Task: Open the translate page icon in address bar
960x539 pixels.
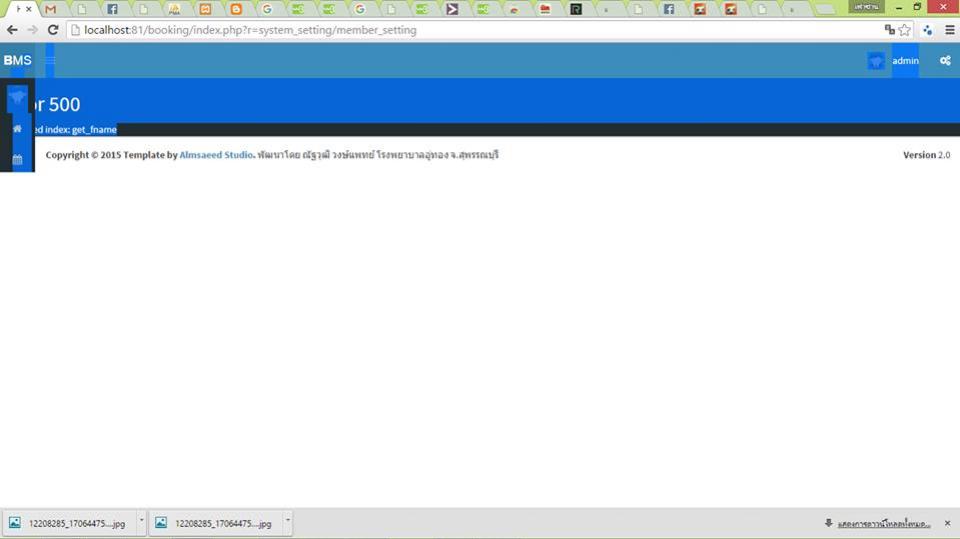Action: click(890, 29)
